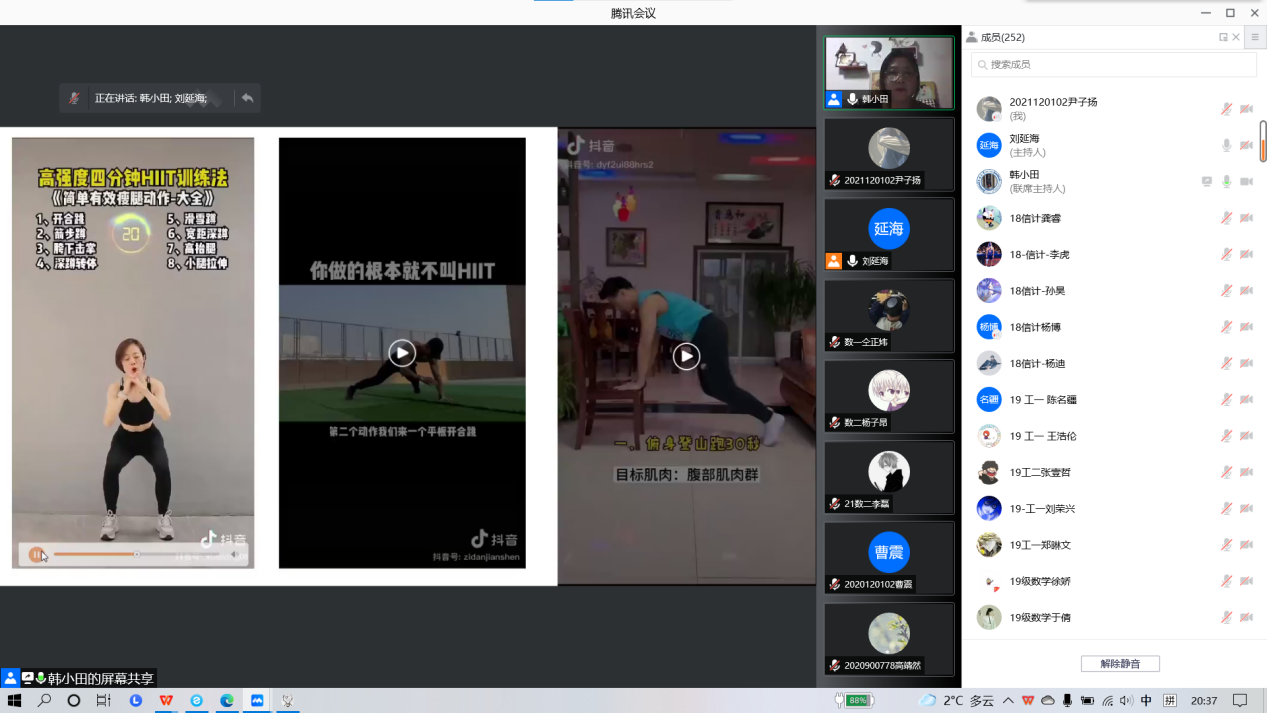Select 18-信计-李虎 in the member list

(x=1040, y=255)
